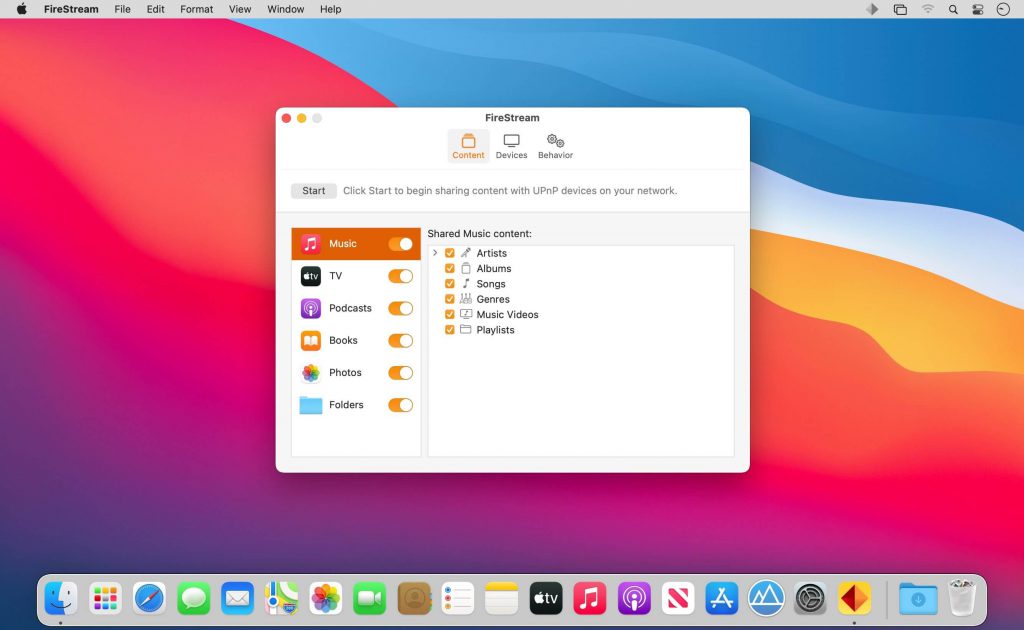Image resolution: width=1024 pixels, height=630 pixels.
Task: Uncheck the Albums checkbox
Action: tap(450, 269)
